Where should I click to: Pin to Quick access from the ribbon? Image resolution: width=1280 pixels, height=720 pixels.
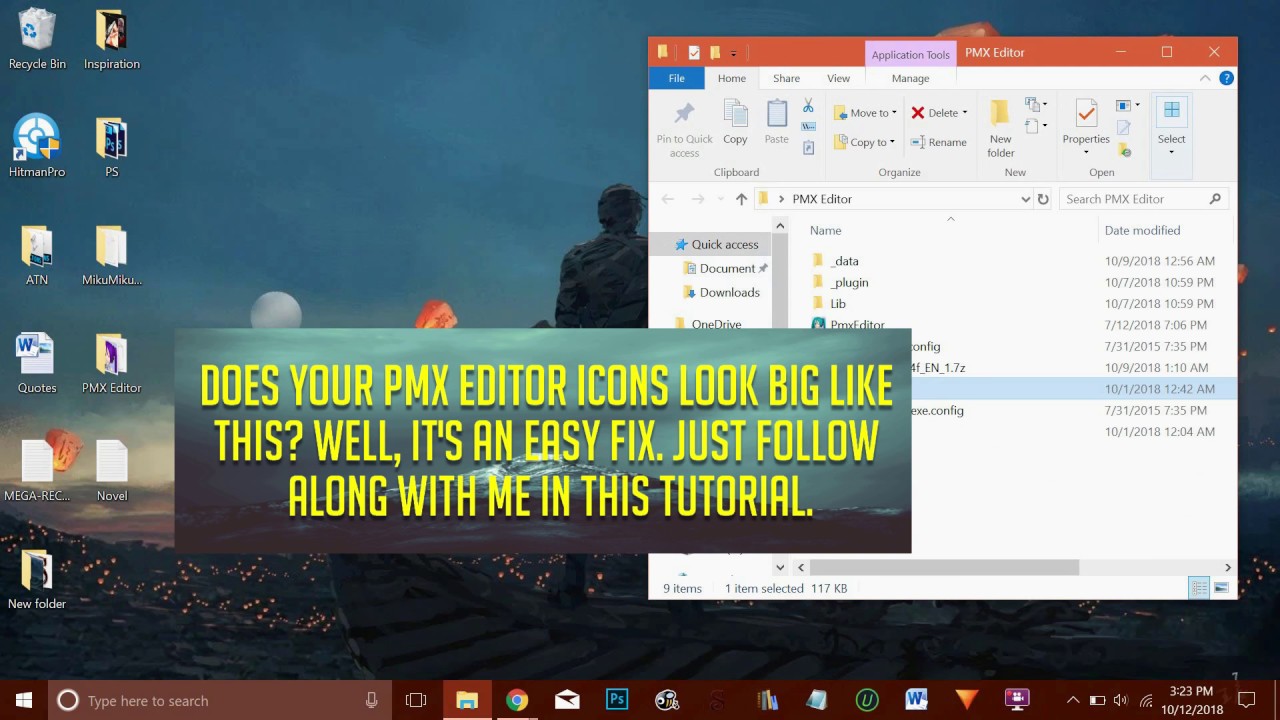click(x=684, y=125)
